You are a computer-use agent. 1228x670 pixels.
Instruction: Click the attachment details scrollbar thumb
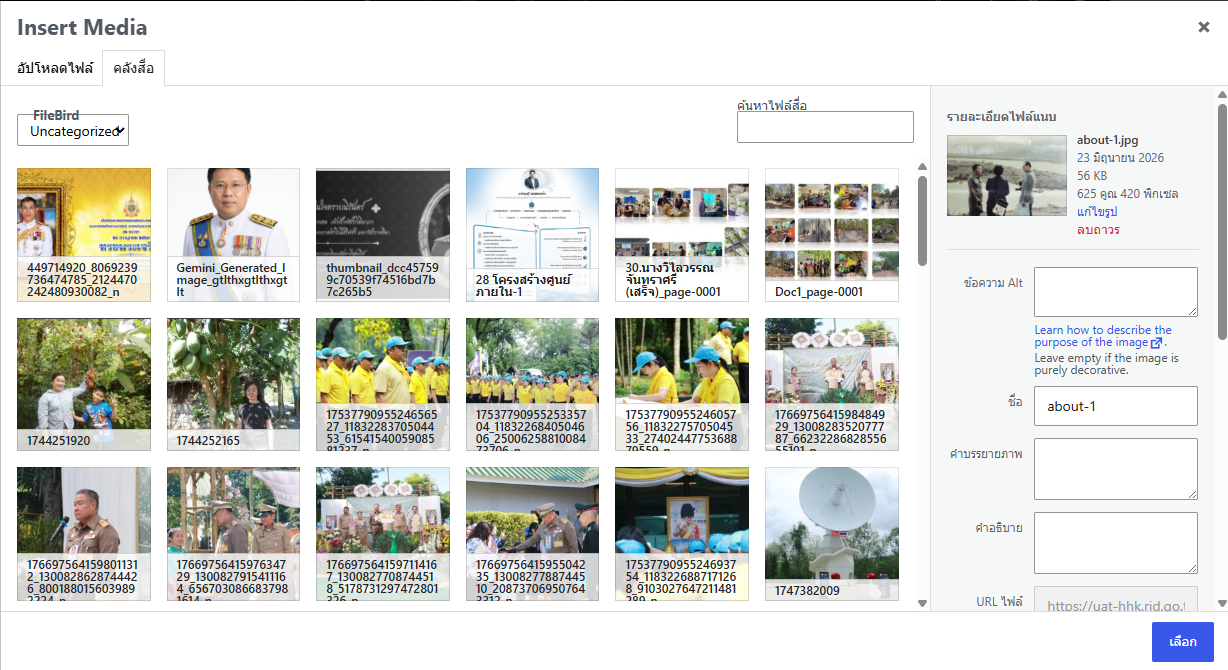tap(1222, 221)
